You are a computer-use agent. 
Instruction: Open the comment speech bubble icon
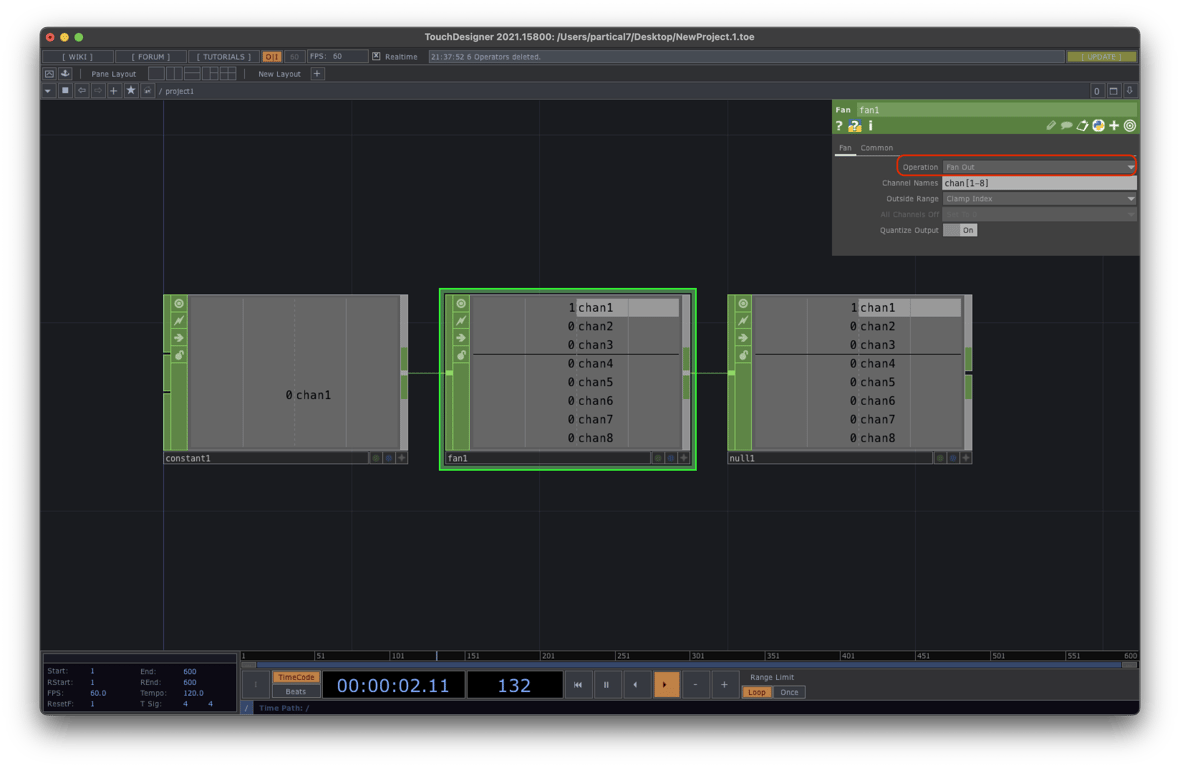pos(1066,126)
